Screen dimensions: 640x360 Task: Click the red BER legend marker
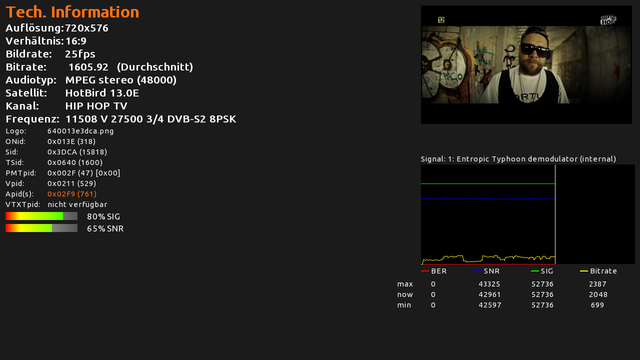(425, 271)
